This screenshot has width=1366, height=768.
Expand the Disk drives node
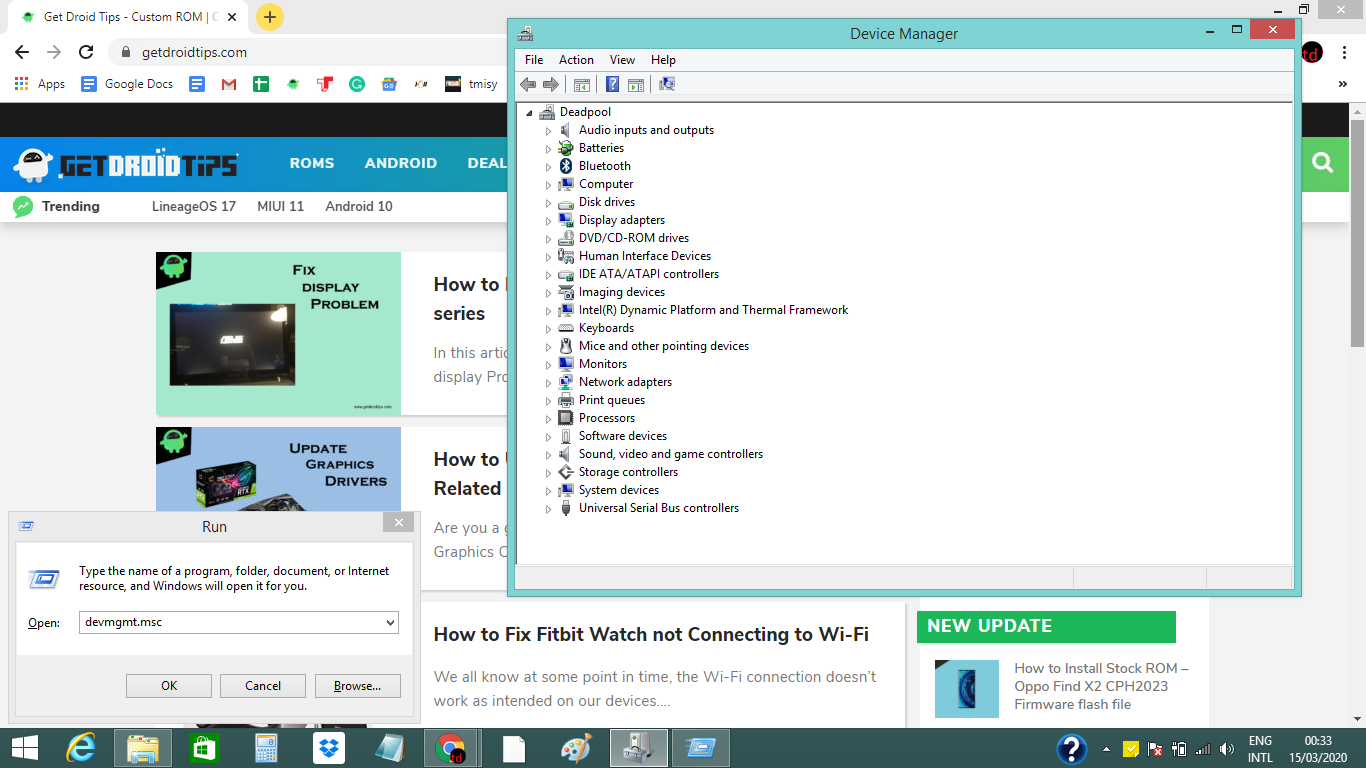pyautogui.click(x=548, y=203)
